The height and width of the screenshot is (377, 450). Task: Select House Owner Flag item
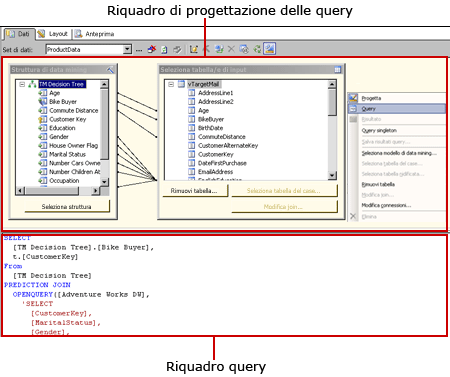[74, 145]
